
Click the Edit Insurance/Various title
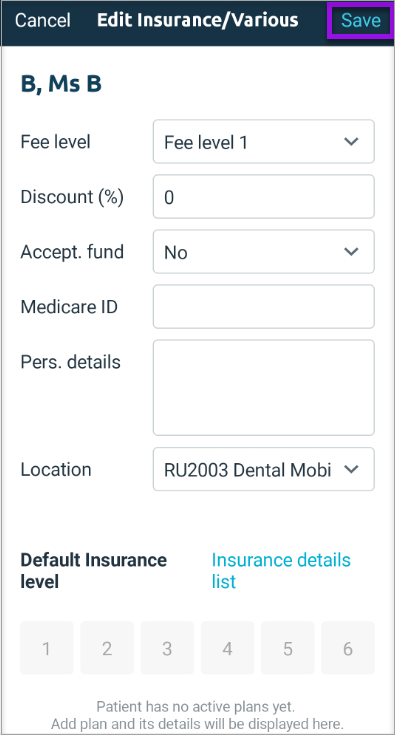197,20
